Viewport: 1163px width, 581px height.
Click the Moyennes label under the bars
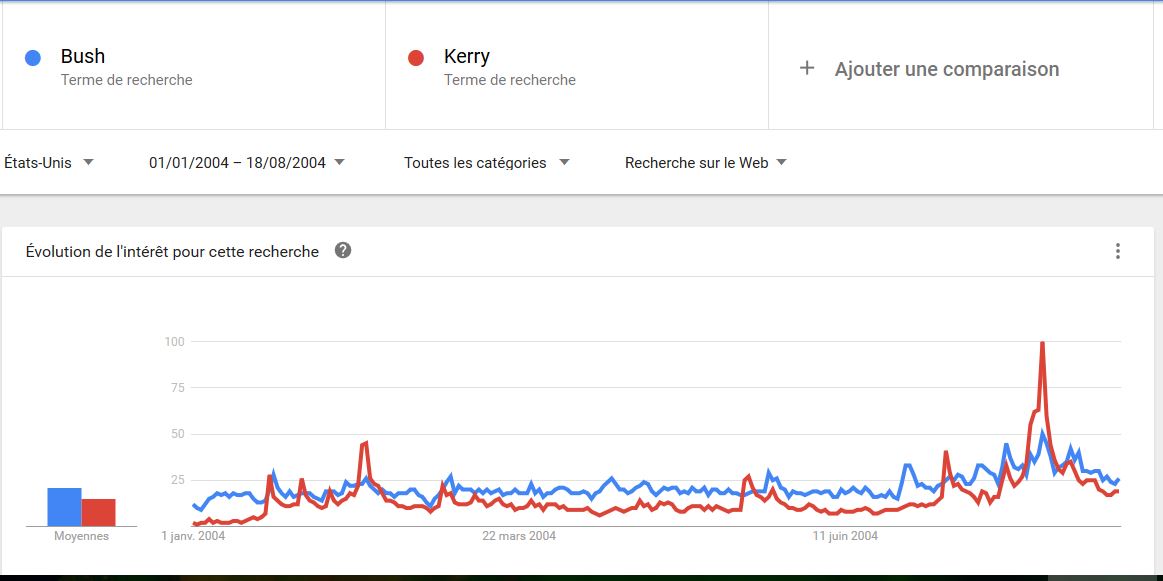pos(81,536)
